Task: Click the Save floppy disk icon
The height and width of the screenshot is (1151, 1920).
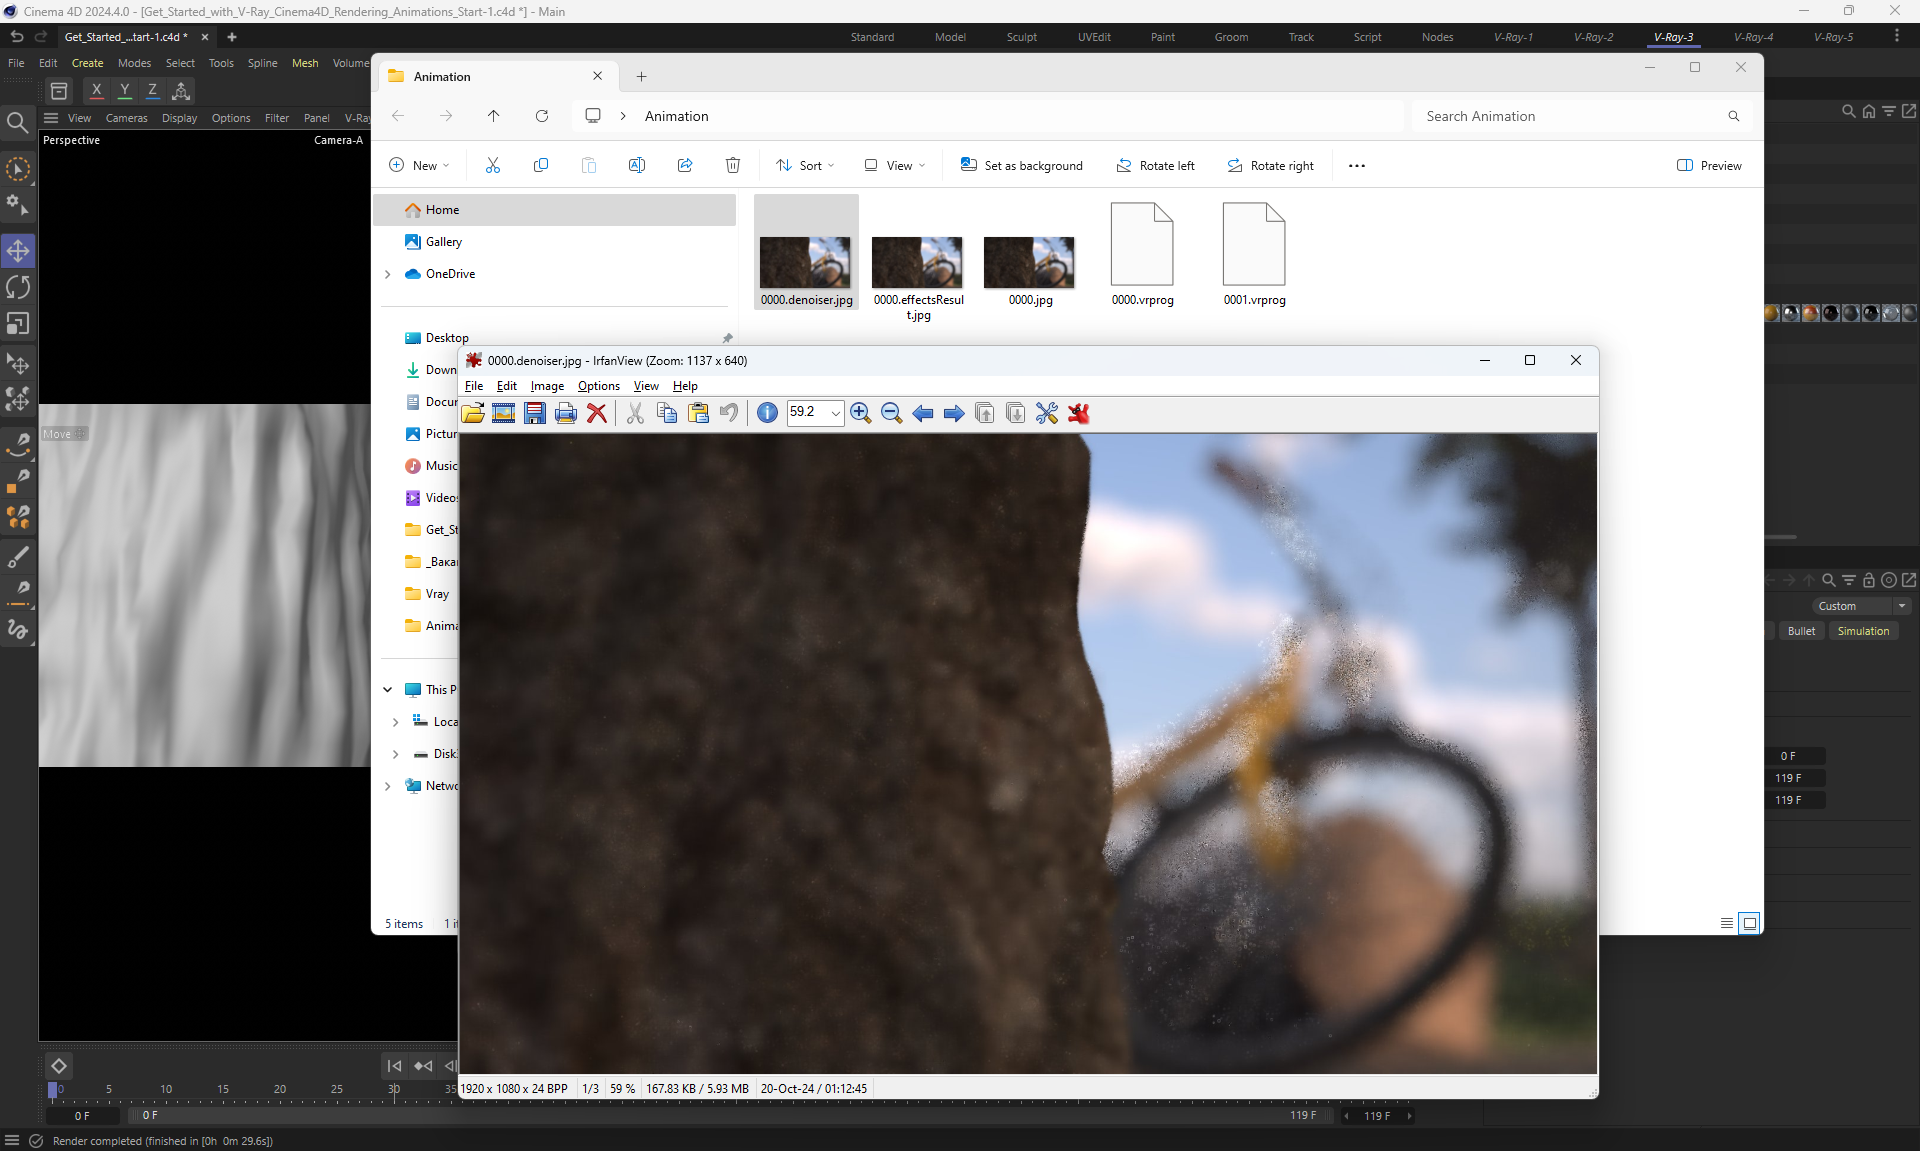Action: click(x=535, y=413)
